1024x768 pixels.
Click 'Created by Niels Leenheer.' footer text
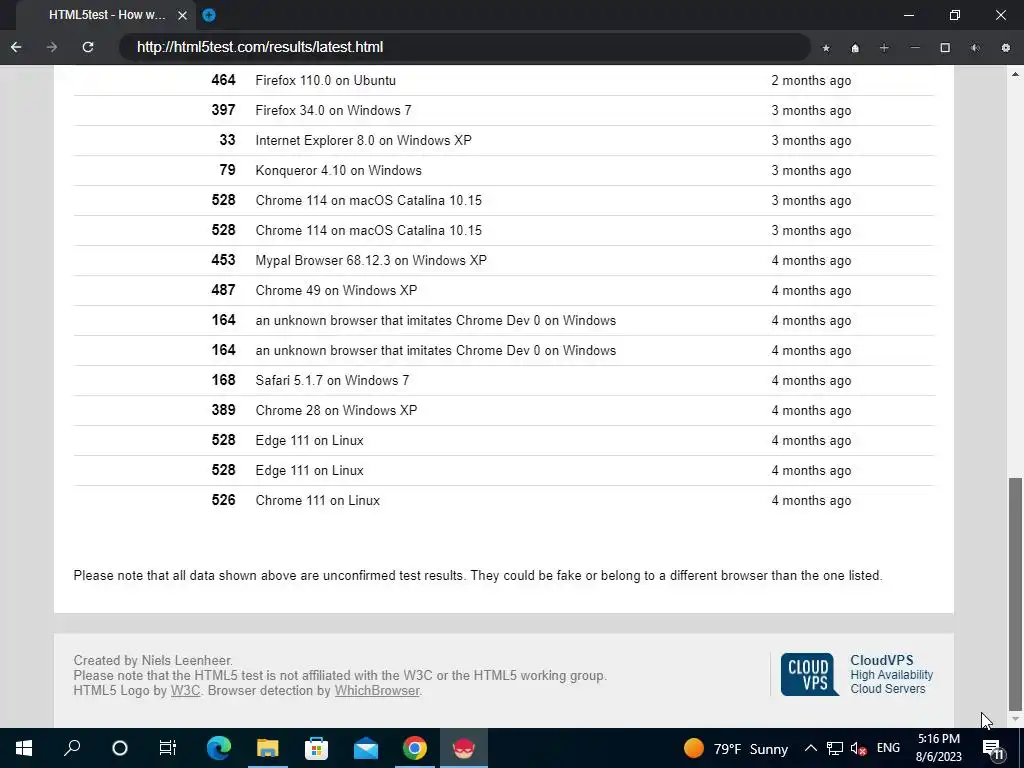pyautogui.click(x=153, y=660)
